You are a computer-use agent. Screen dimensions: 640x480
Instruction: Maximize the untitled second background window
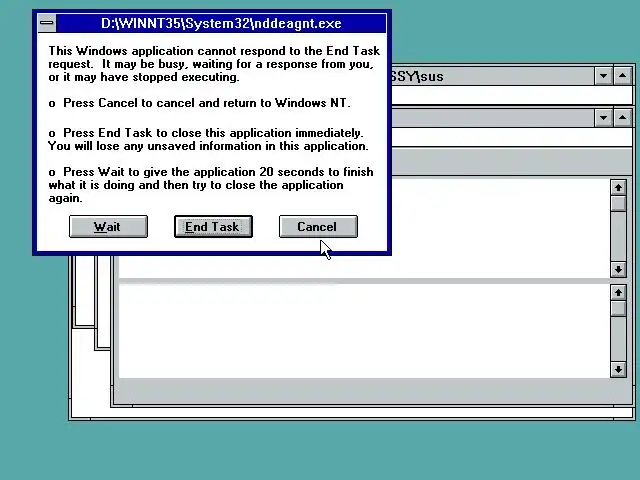622,118
